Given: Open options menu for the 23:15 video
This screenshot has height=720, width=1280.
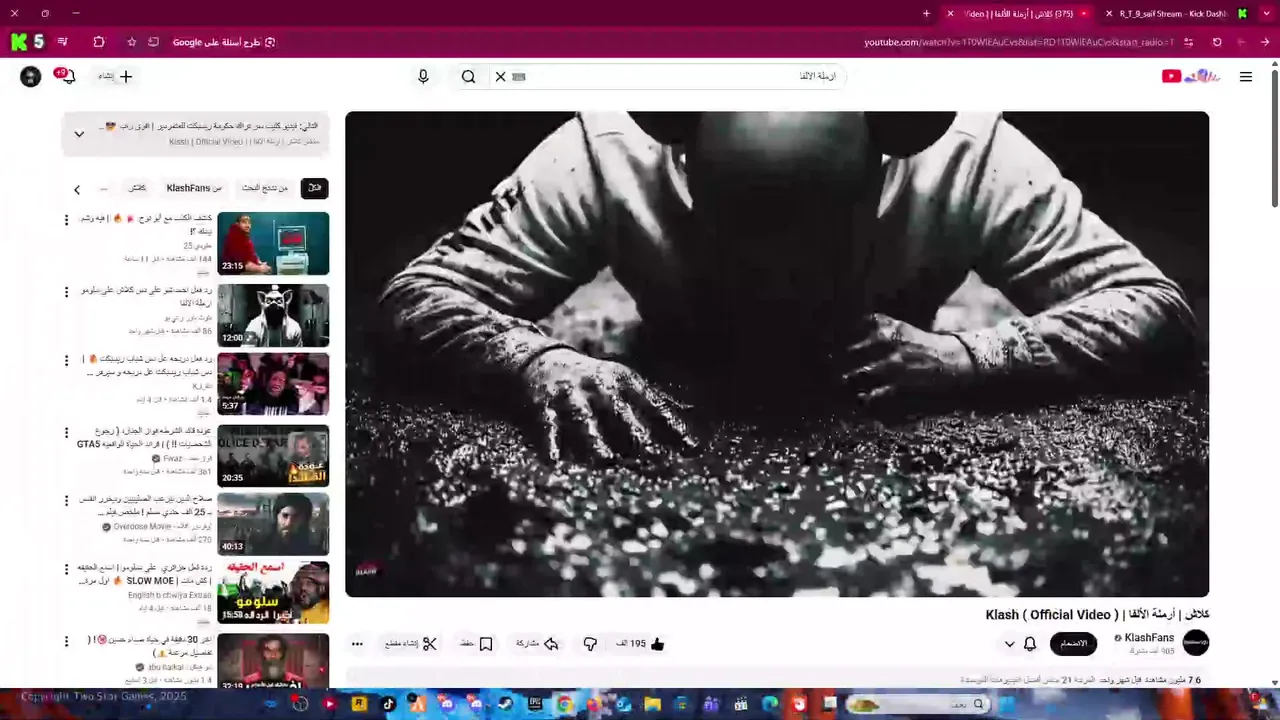Looking at the screenshot, I should (x=67, y=220).
